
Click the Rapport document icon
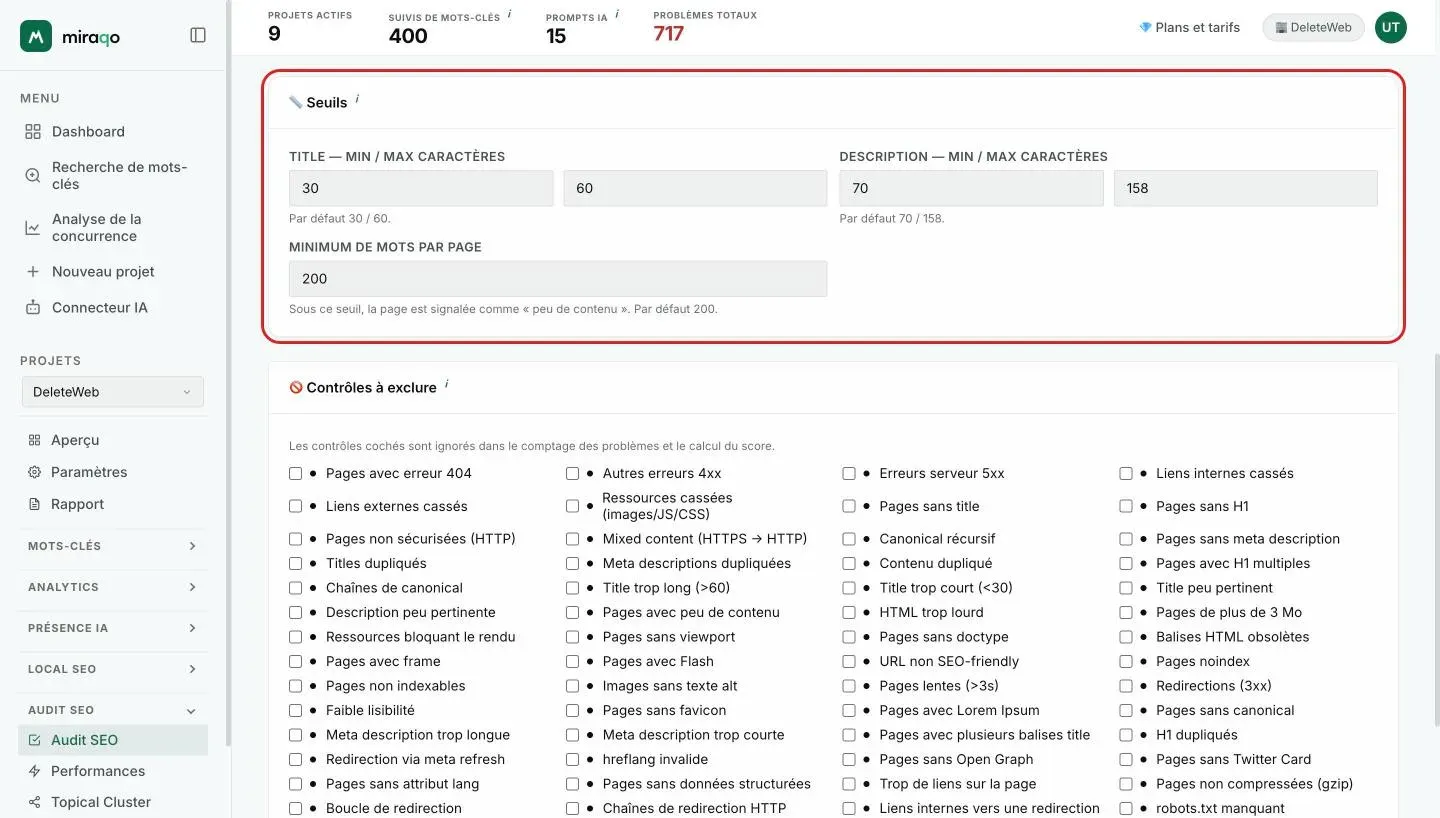coord(34,504)
